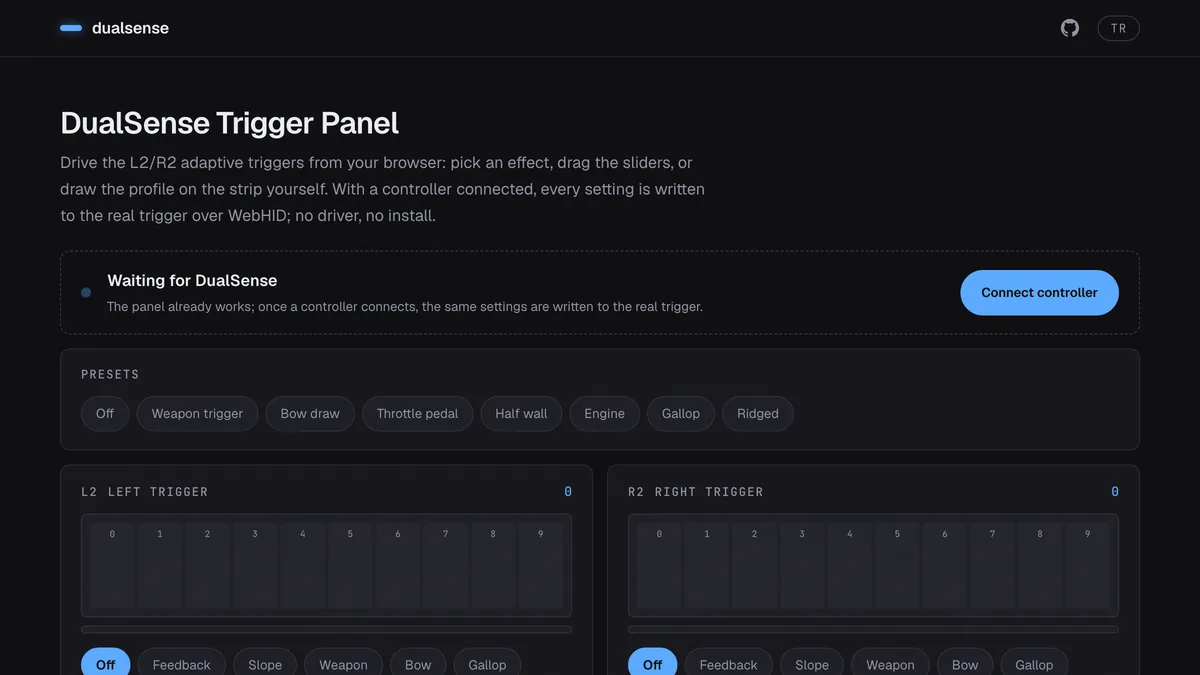Click zone 1 in the R2 strip
Screen dimensions: 1200x675
(707, 565)
